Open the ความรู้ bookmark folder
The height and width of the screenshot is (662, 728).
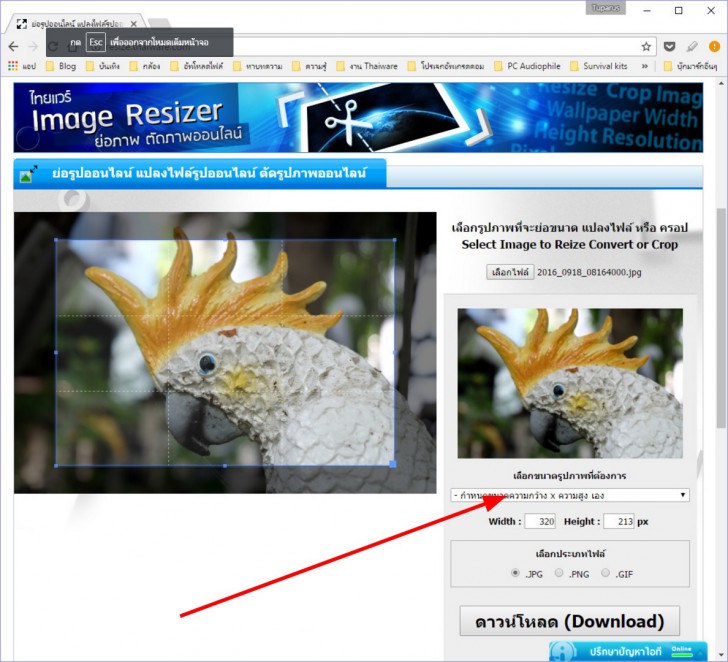309,66
